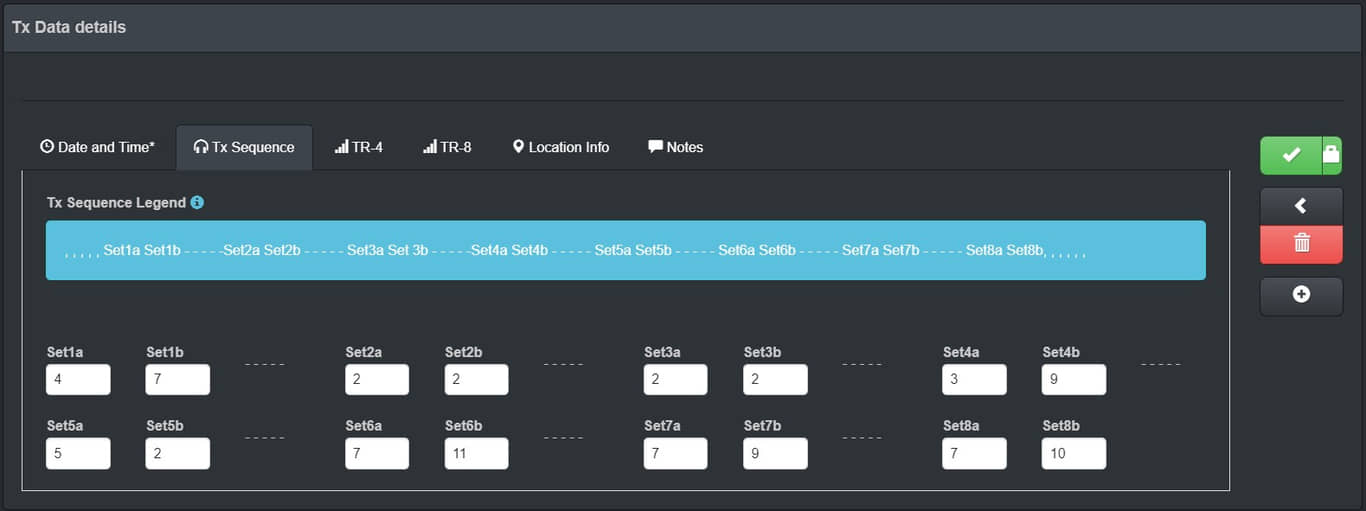
Task: Add new entry with the plus button
Action: [1301, 295]
